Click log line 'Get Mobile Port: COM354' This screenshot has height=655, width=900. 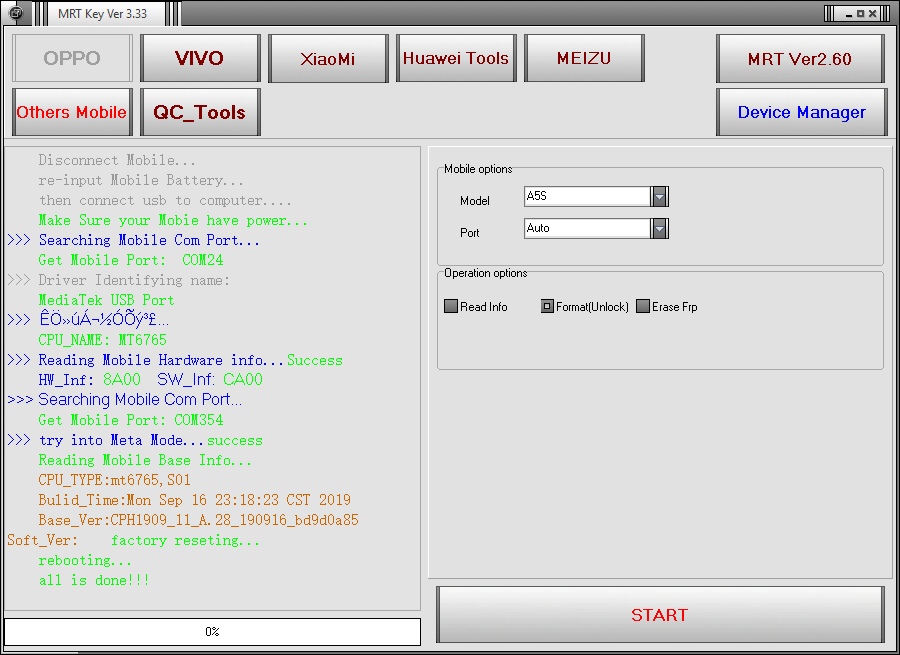tap(131, 420)
